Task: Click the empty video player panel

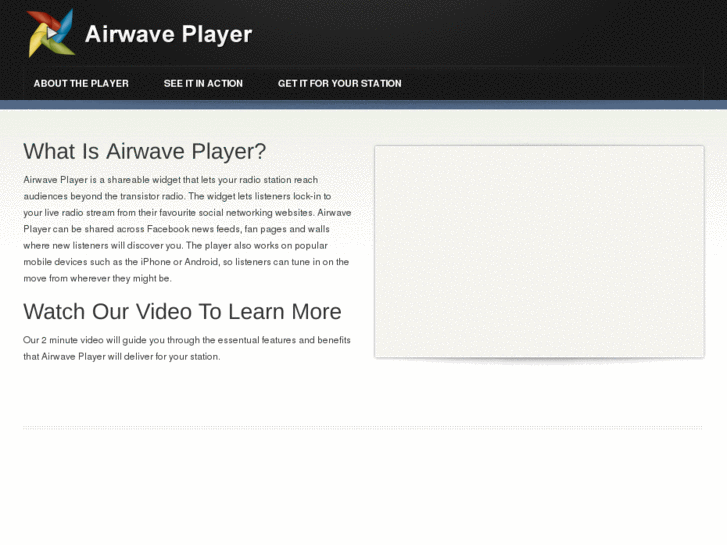Action: pyautogui.click(x=539, y=251)
